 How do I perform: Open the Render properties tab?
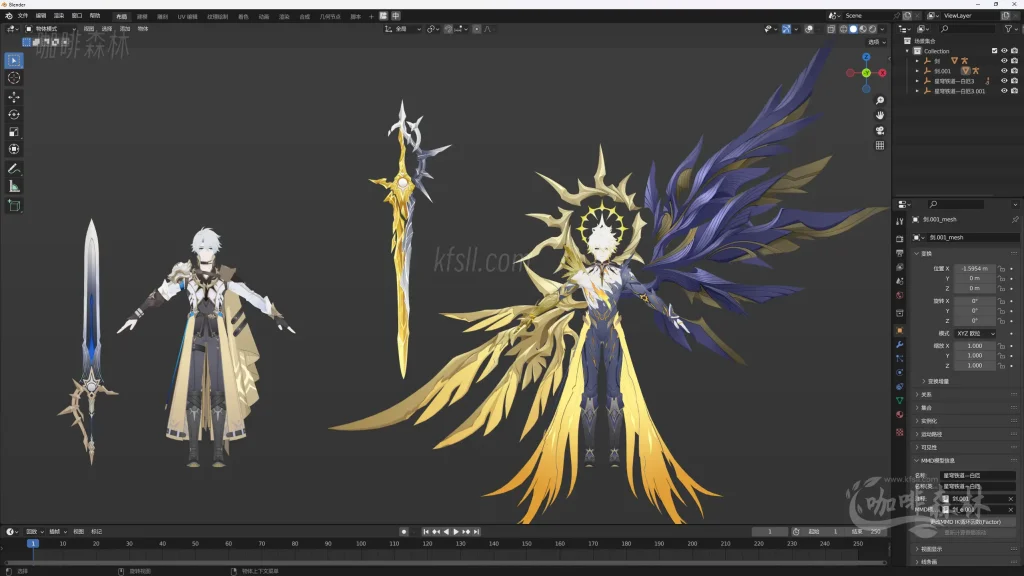tap(899, 239)
